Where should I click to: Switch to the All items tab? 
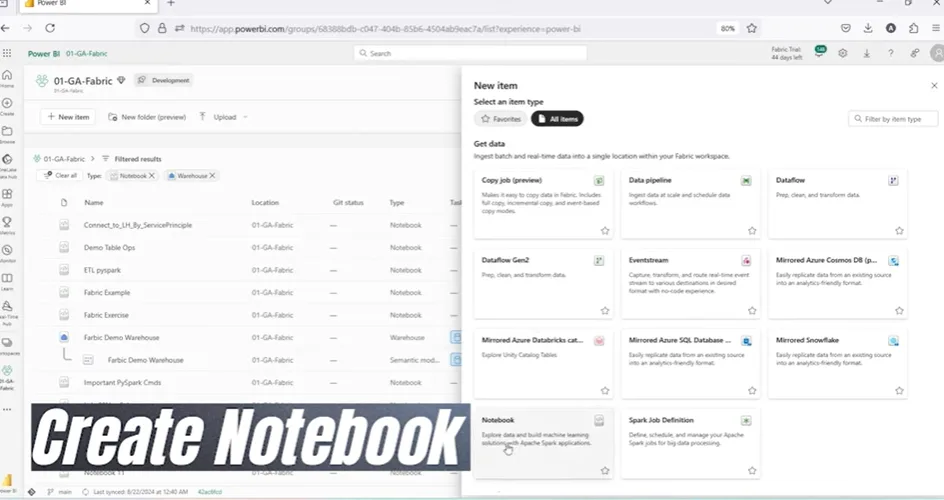(557, 119)
